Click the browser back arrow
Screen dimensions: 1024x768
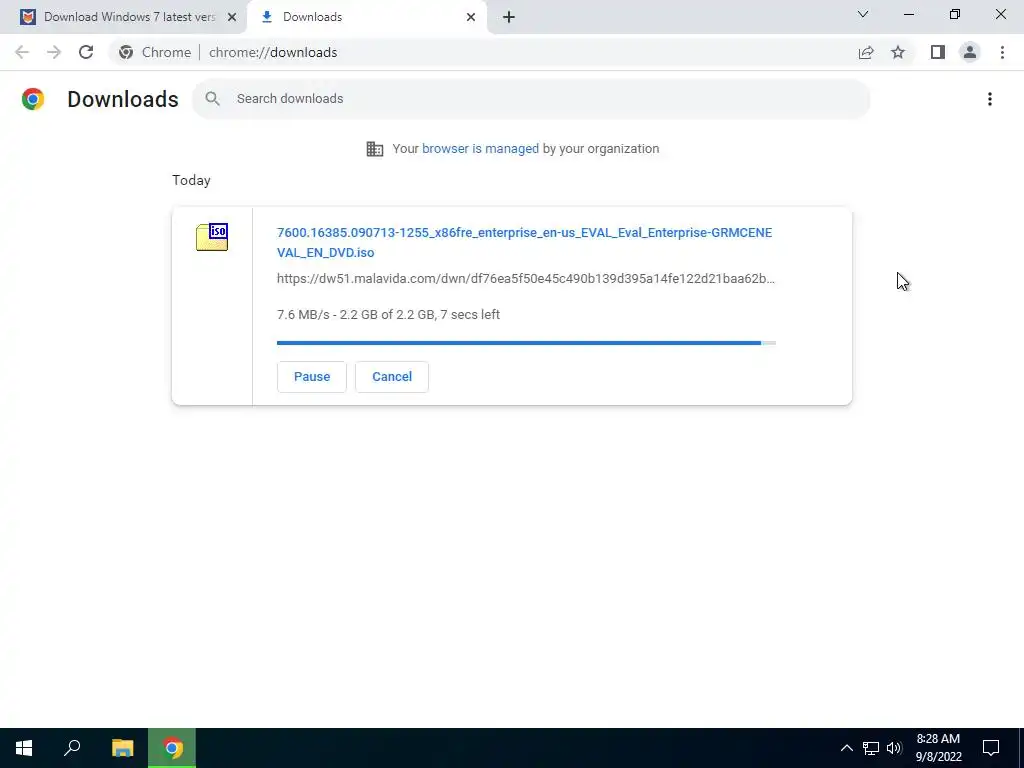point(22,52)
